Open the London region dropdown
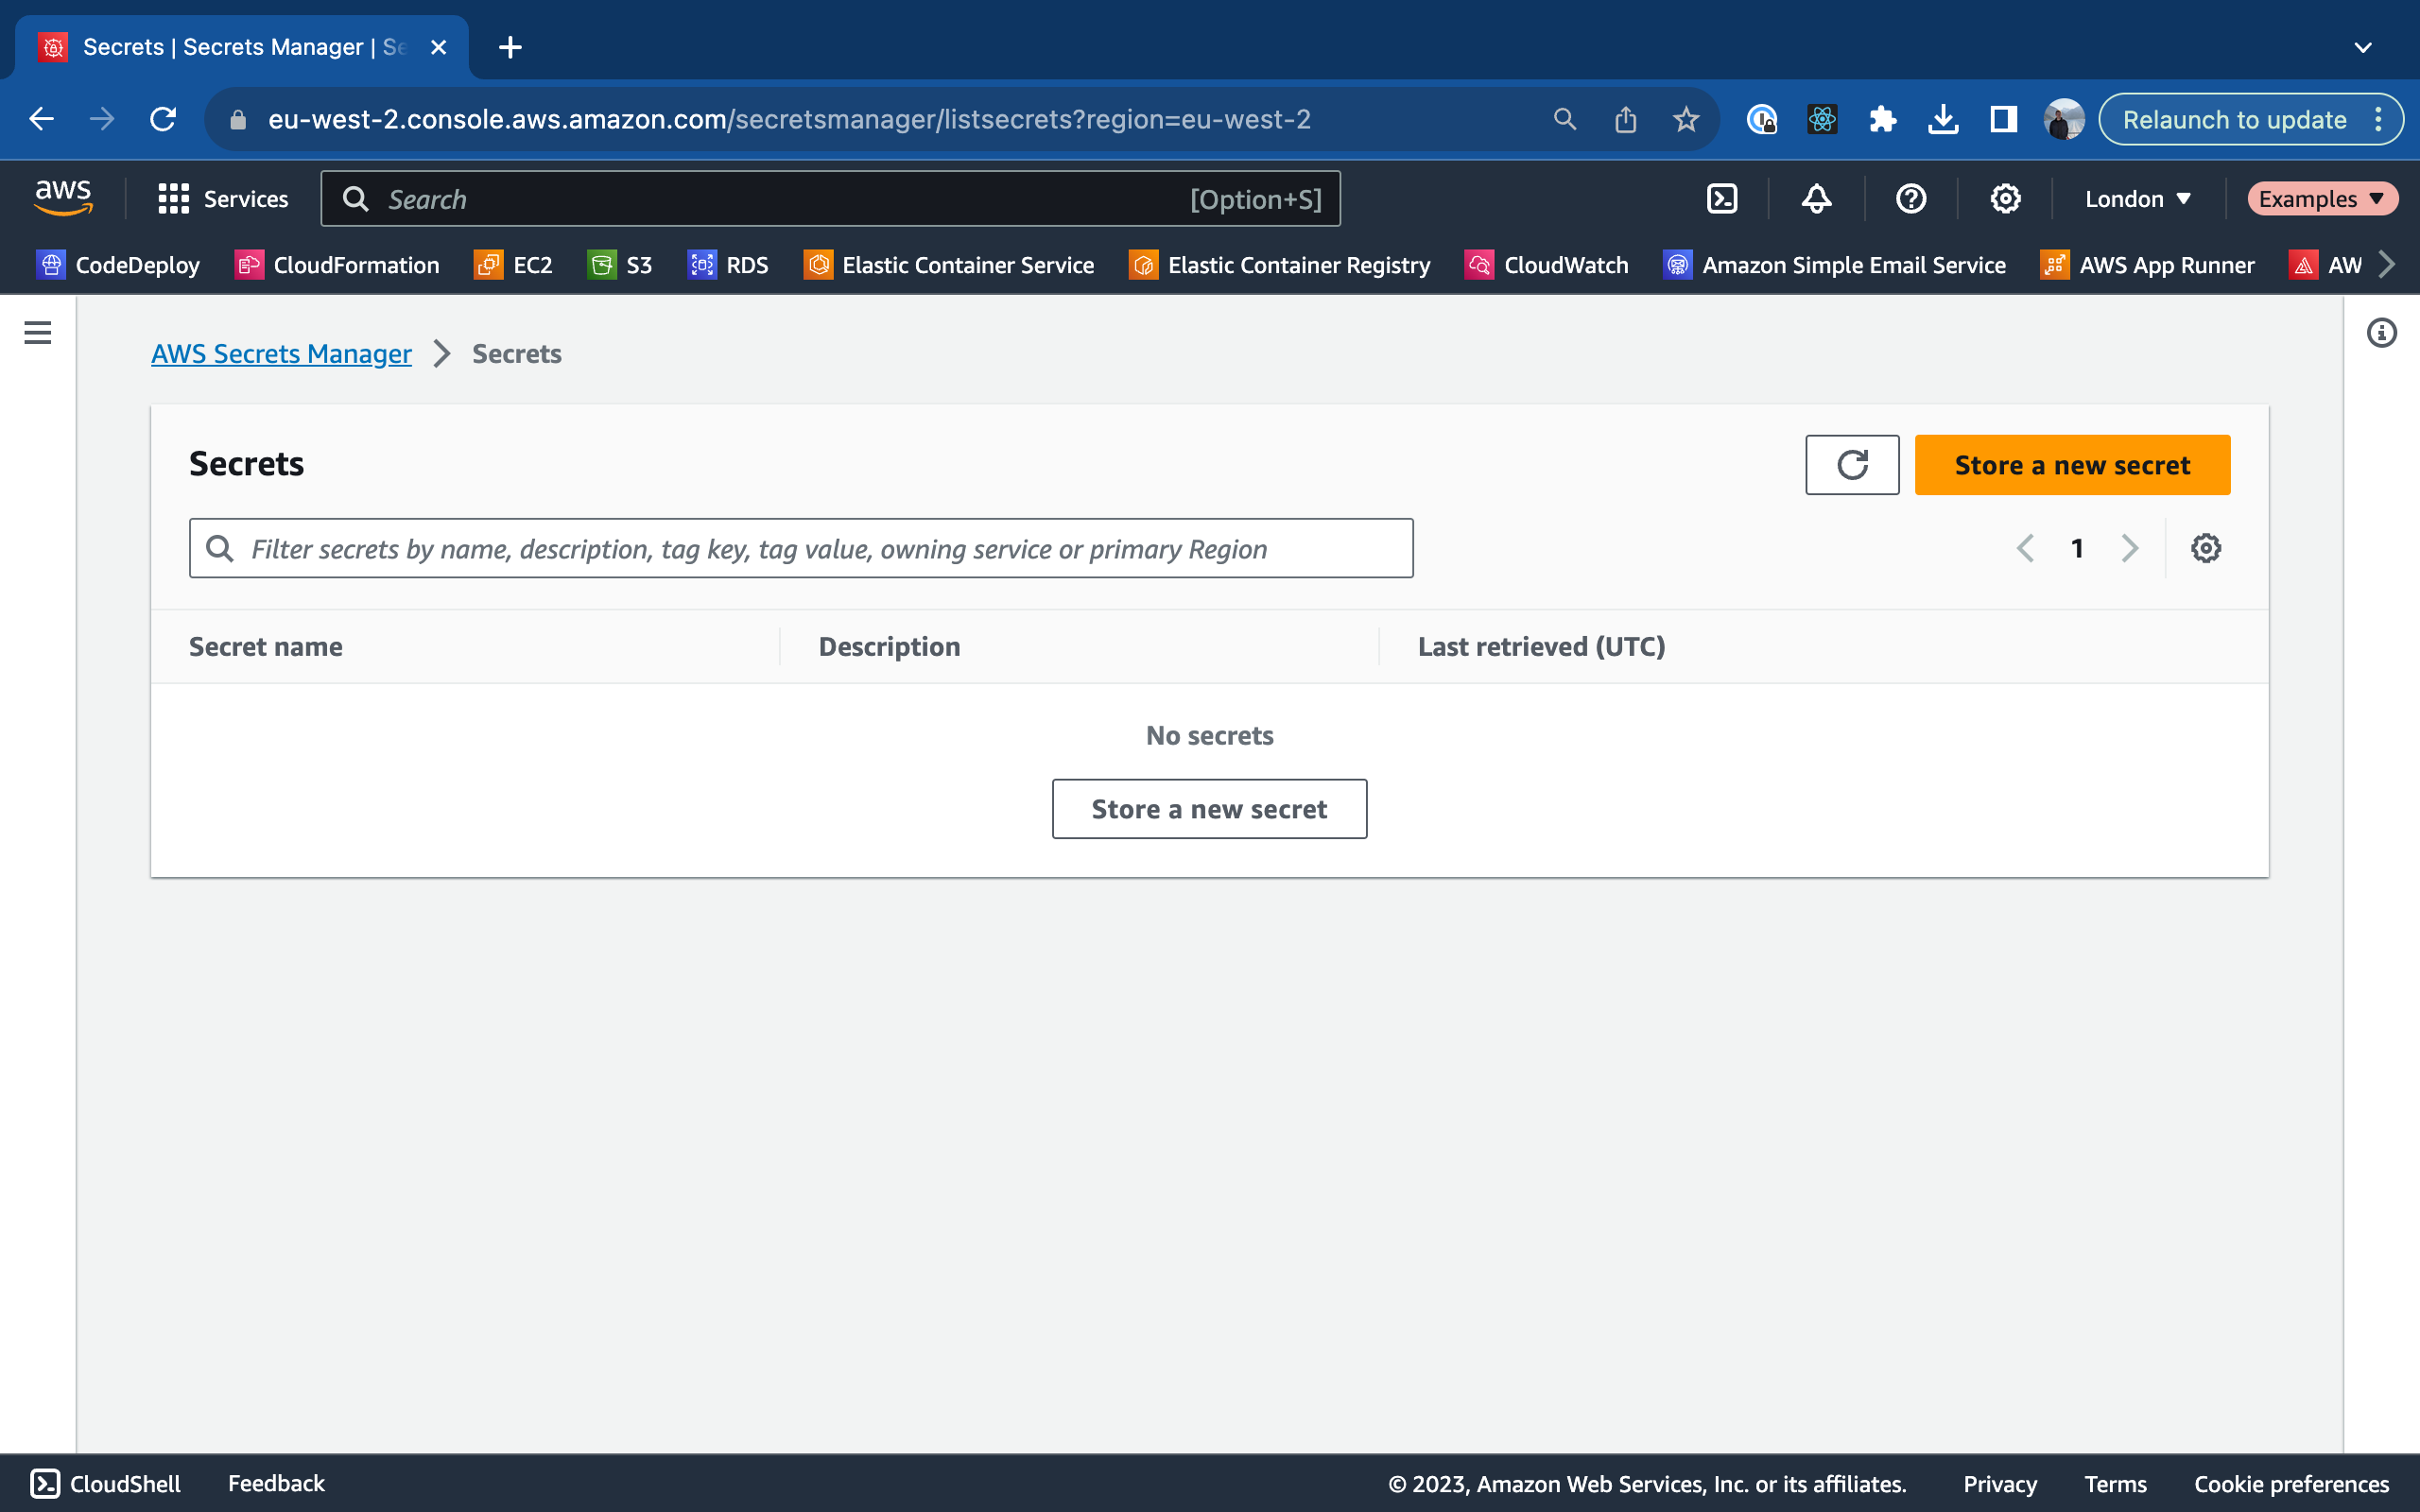Viewport: 2420px width, 1512px height. (x=2138, y=199)
